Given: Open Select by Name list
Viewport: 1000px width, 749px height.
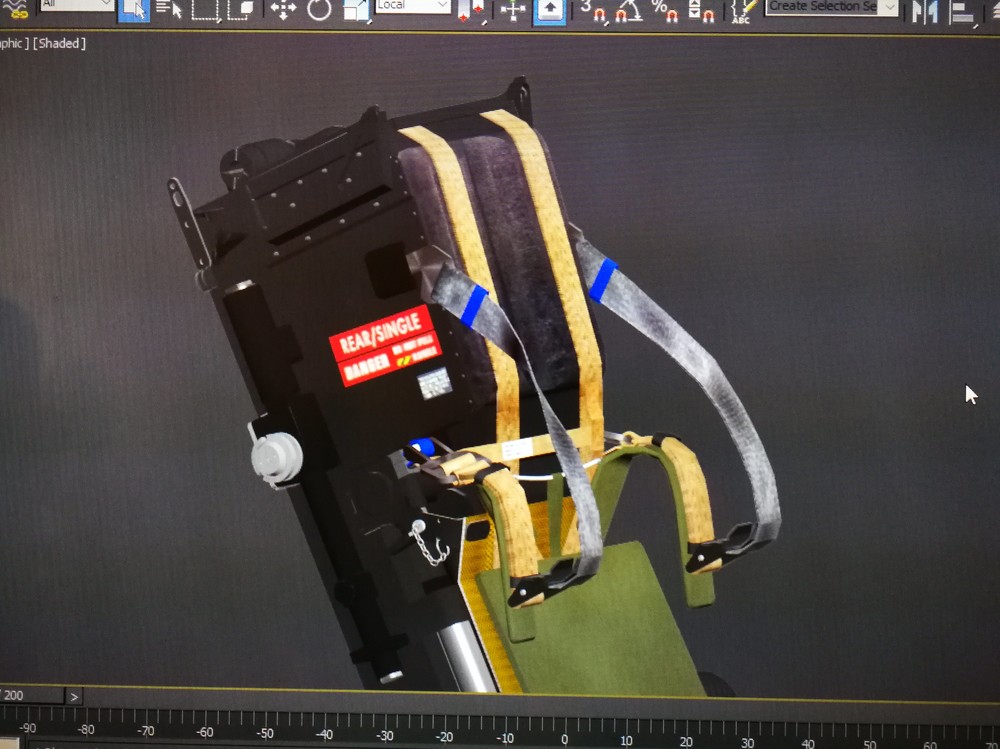Looking at the screenshot, I should click(x=169, y=9).
